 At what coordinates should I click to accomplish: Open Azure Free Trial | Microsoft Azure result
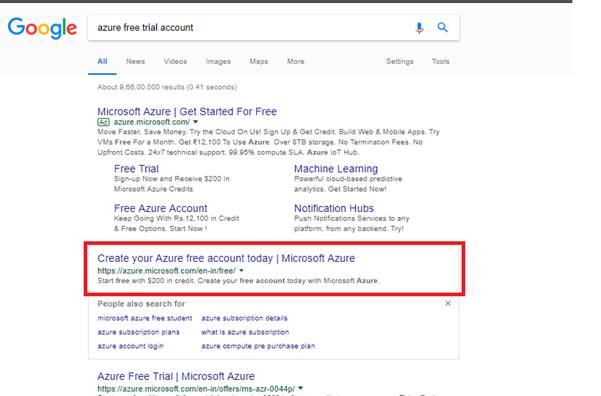click(176, 376)
